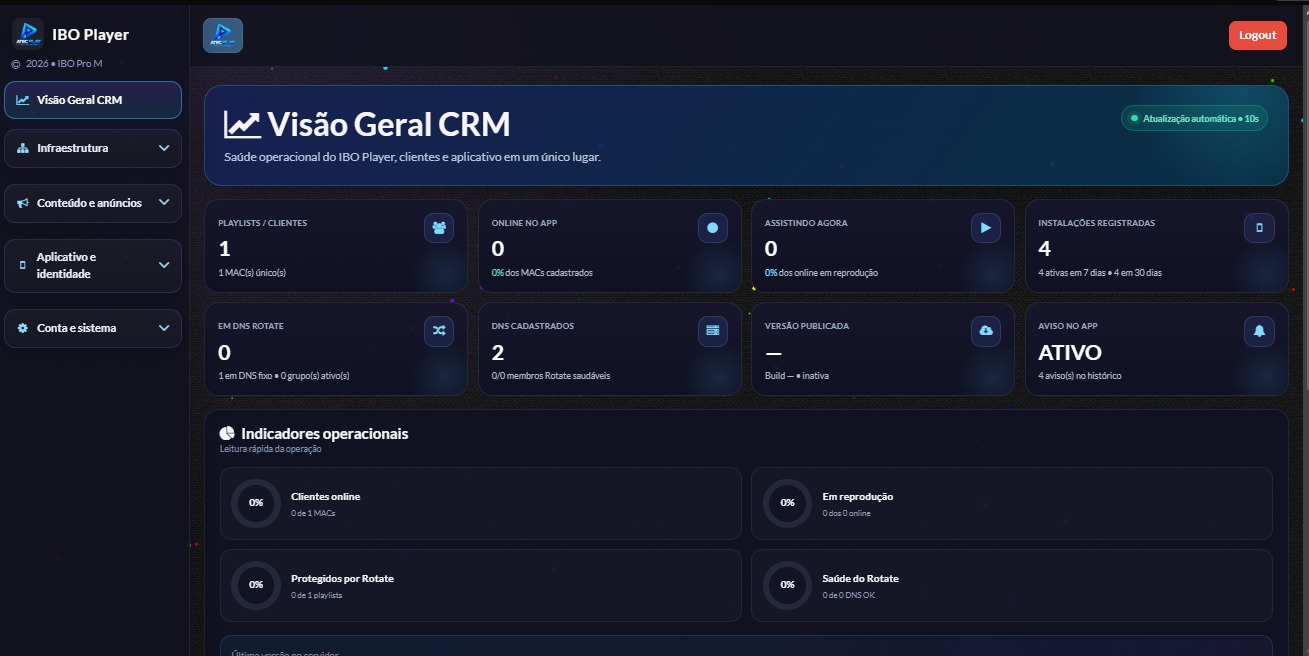Expand the Conteúdo e anúncios chevron

tap(164, 203)
